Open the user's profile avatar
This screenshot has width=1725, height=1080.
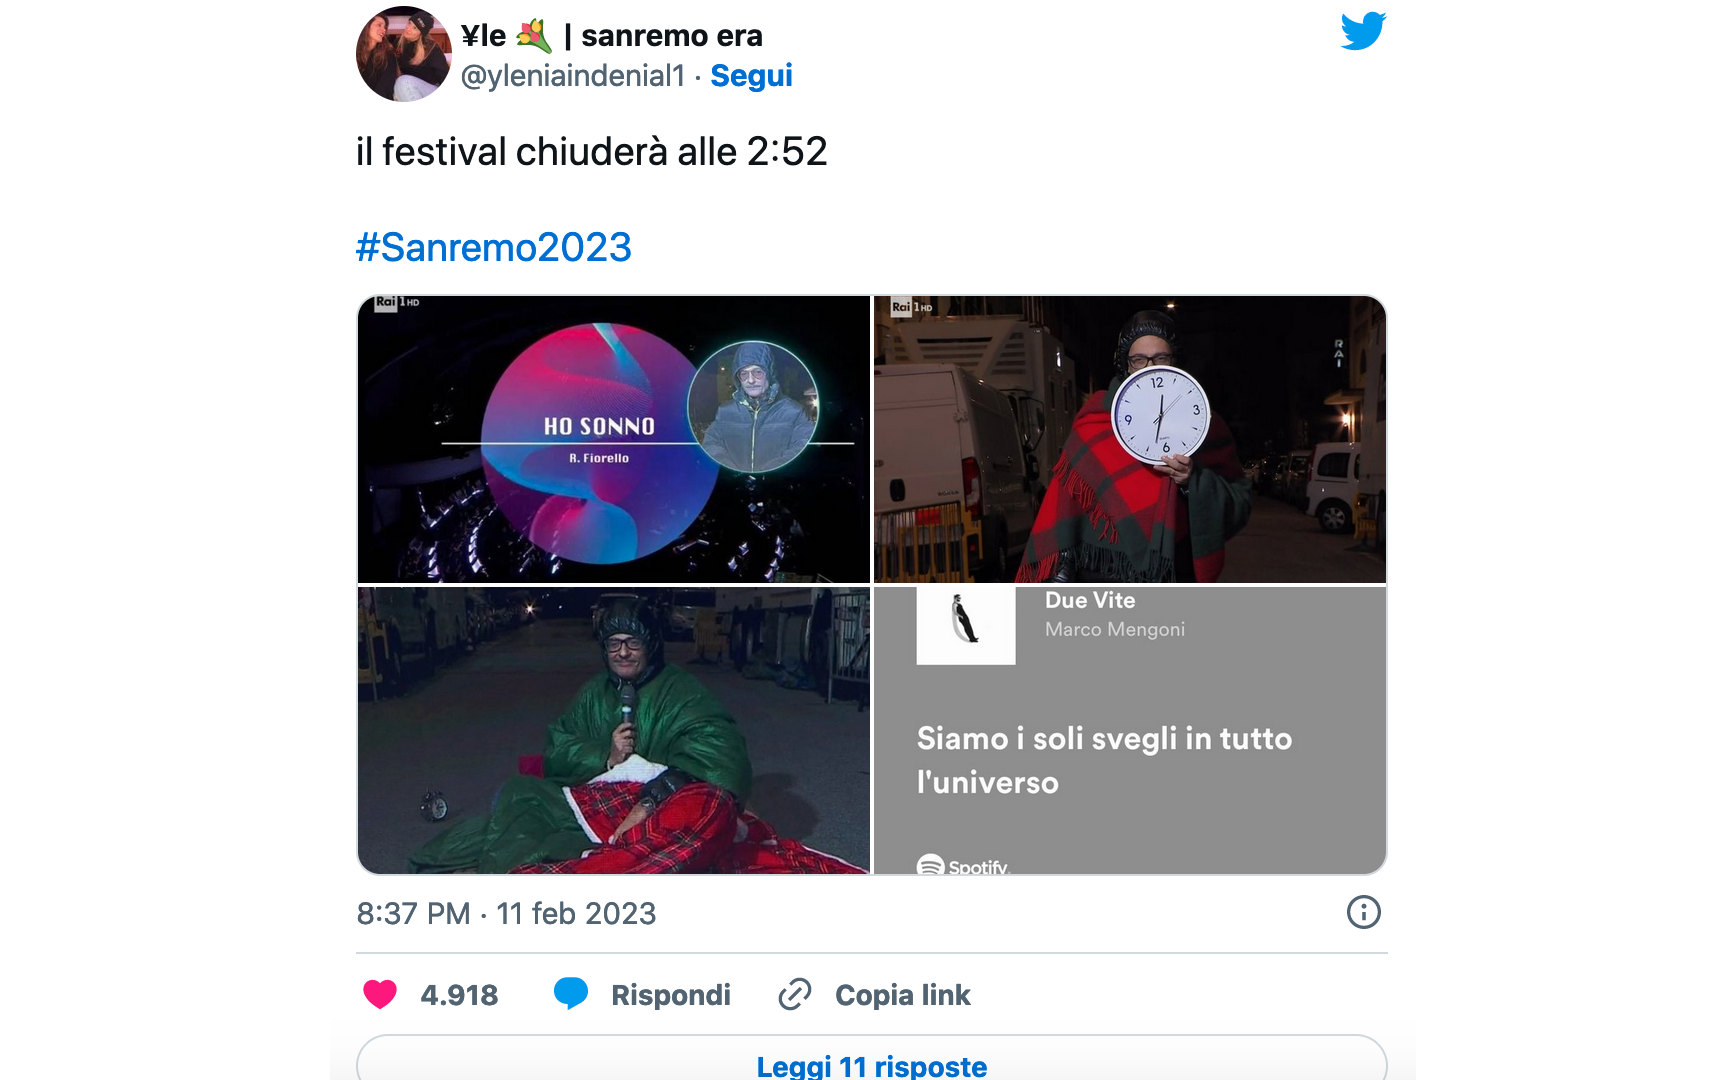(404, 54)
